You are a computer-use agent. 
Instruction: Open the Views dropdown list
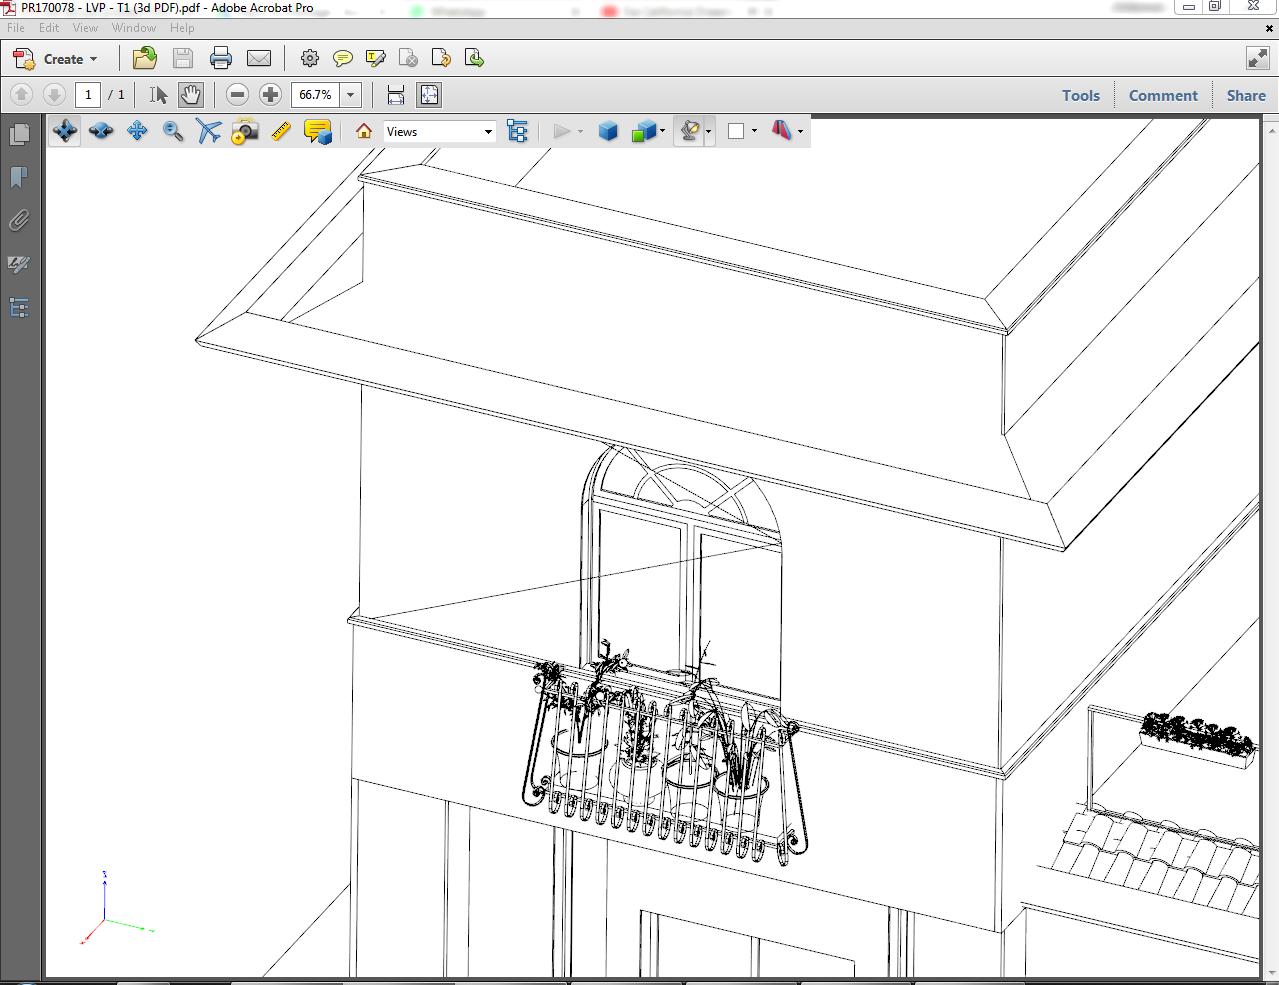(487, 131)
